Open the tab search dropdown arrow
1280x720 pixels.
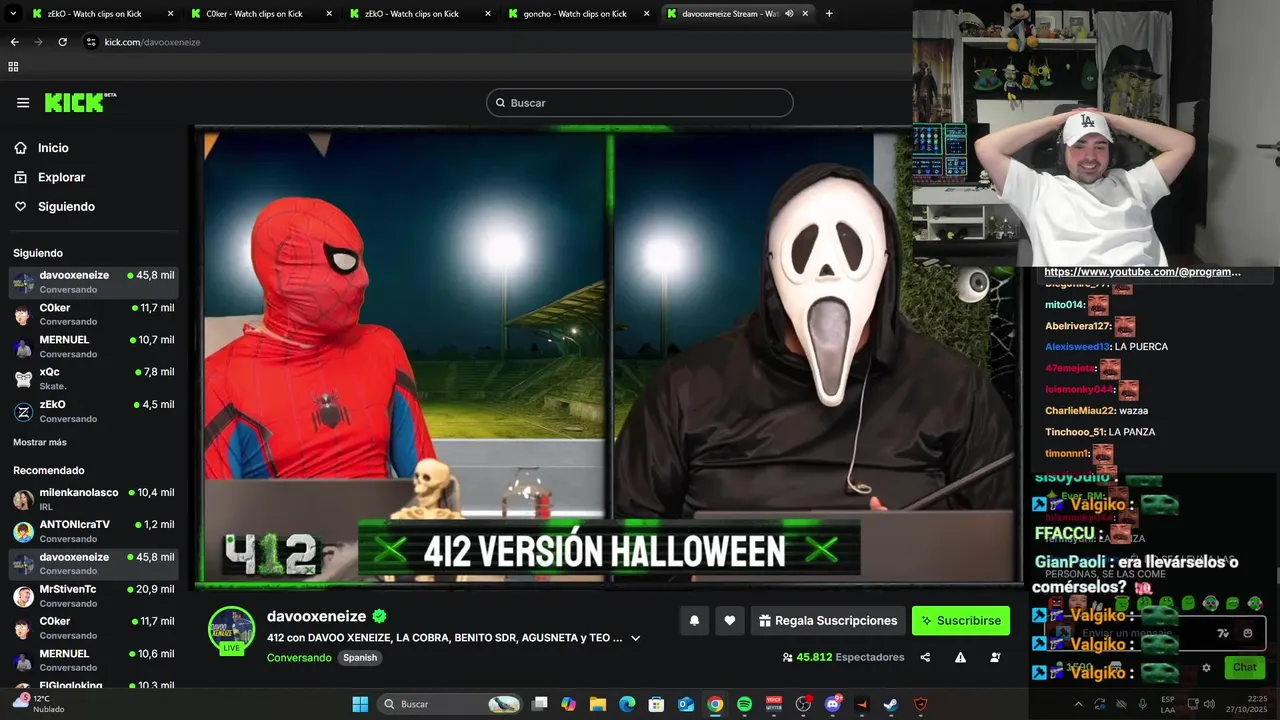pos(13,14)
